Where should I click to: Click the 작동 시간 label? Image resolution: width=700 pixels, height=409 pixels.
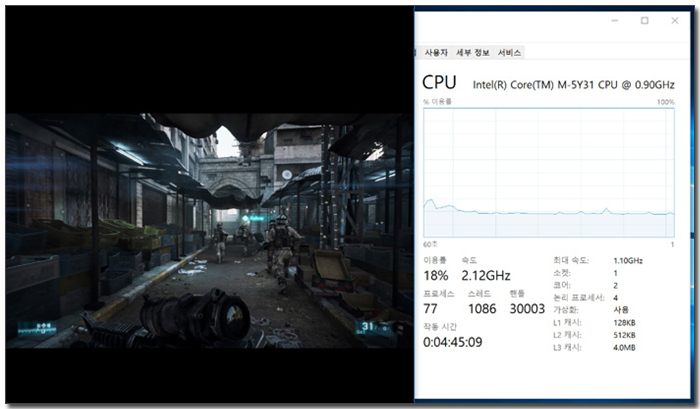[x=440, y=327]
